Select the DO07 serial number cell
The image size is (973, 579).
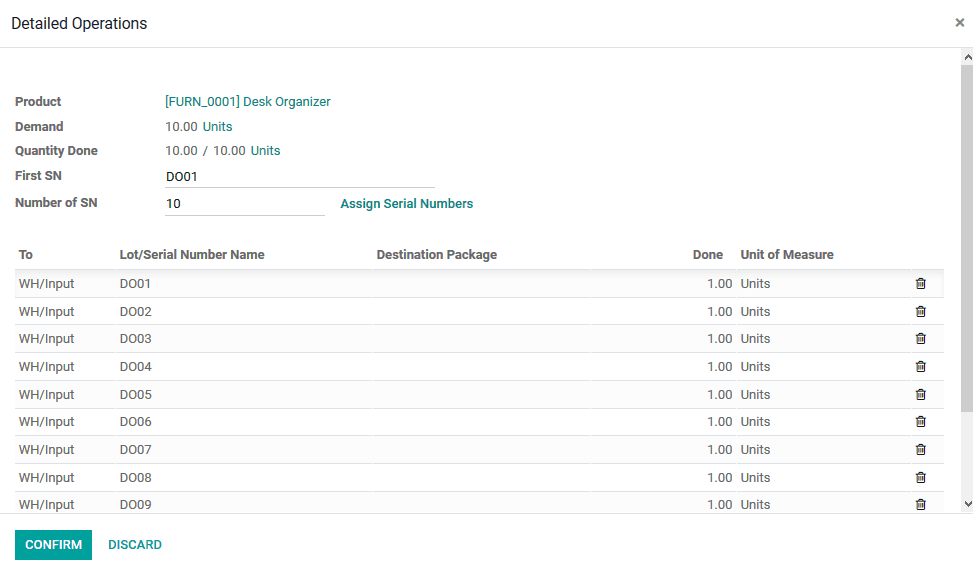(244, 450)
